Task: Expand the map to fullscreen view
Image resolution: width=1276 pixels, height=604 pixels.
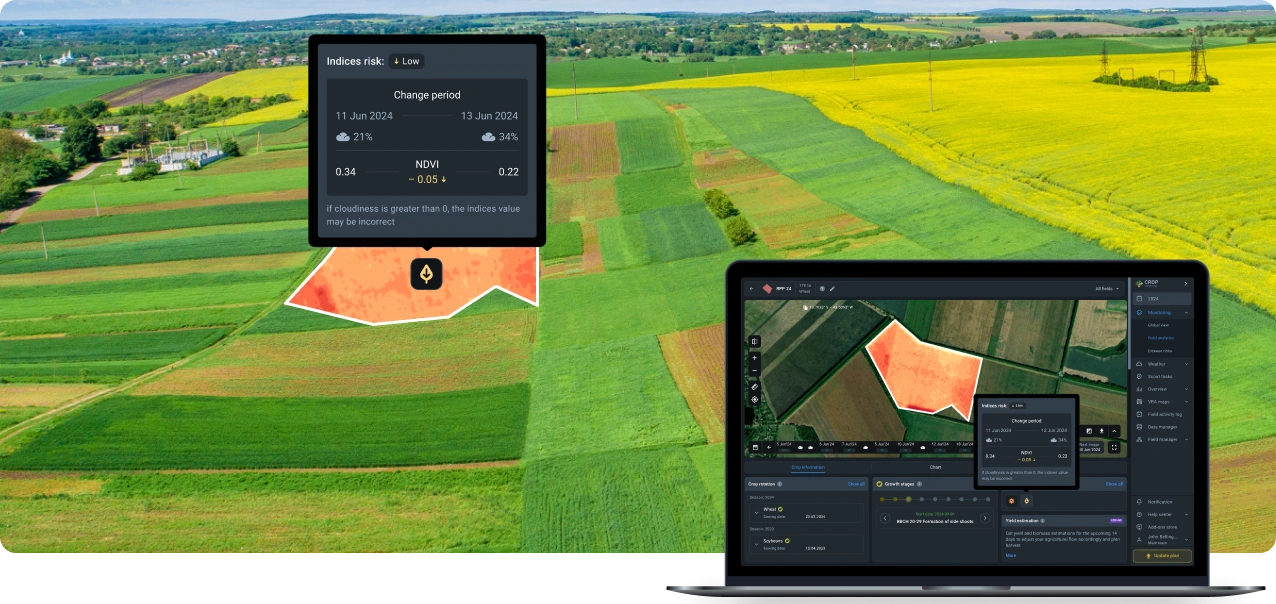Action: tap(1114, 447)
